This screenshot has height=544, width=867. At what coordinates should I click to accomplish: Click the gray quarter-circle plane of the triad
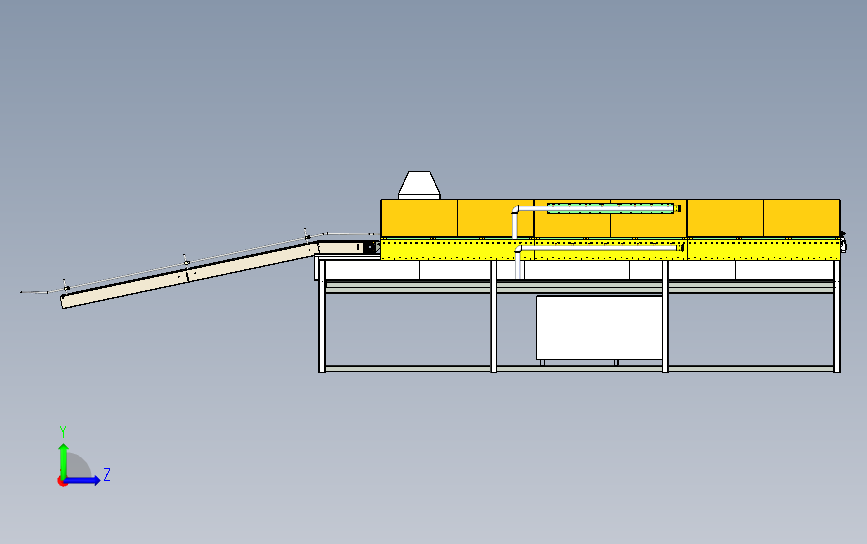tap(78, 466)
